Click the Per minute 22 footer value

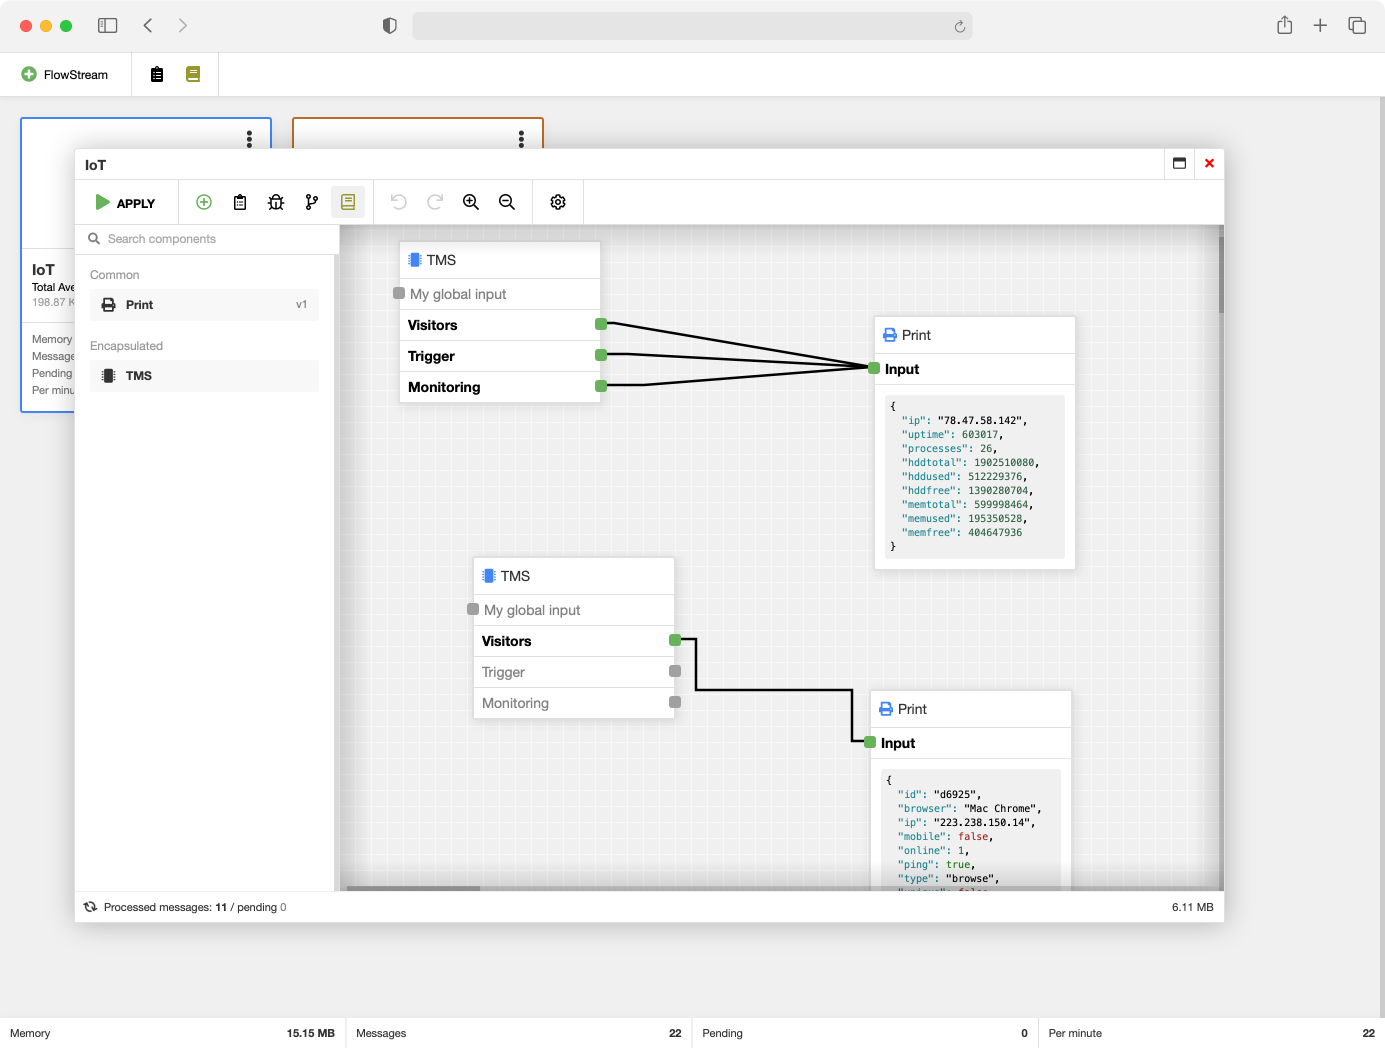coord(1368,1033)
